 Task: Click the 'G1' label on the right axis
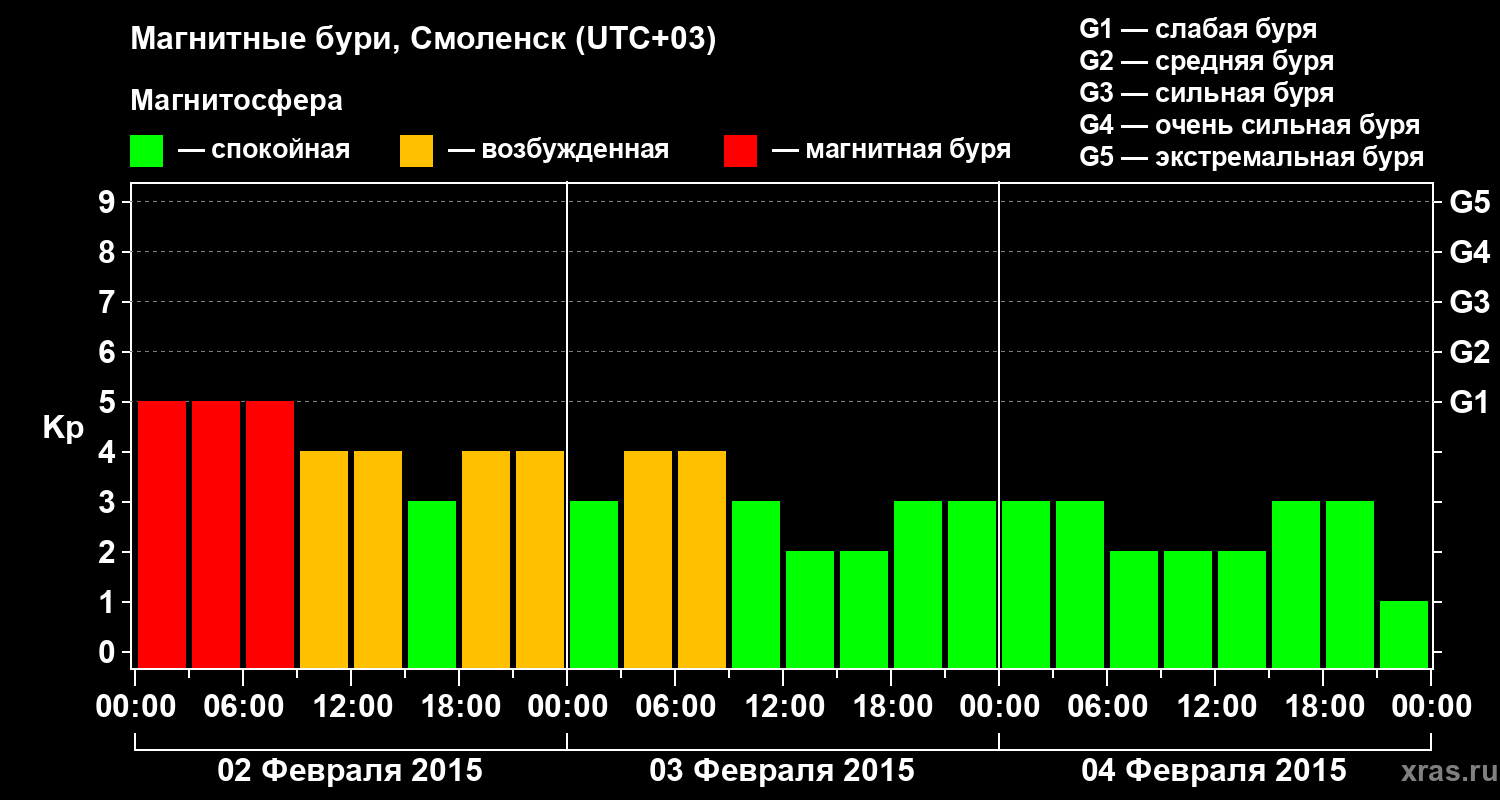pyautogui.click(x=1469, y=402)
